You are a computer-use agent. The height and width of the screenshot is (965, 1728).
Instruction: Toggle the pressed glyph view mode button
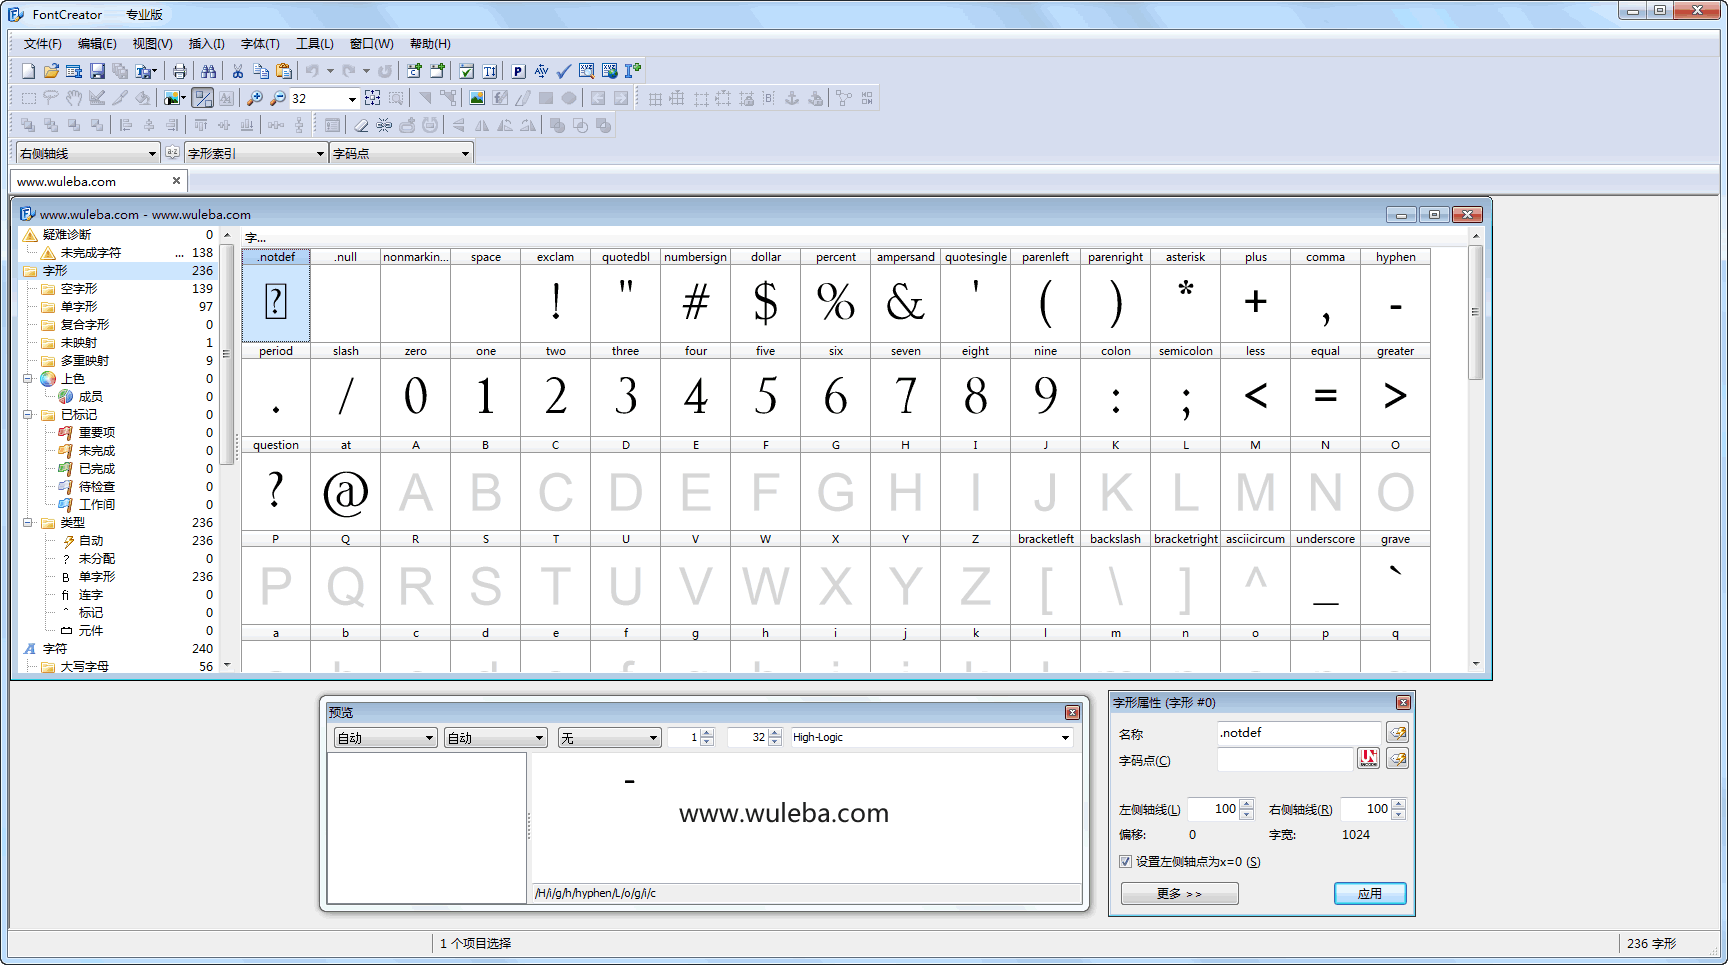[x=203, y=98]
